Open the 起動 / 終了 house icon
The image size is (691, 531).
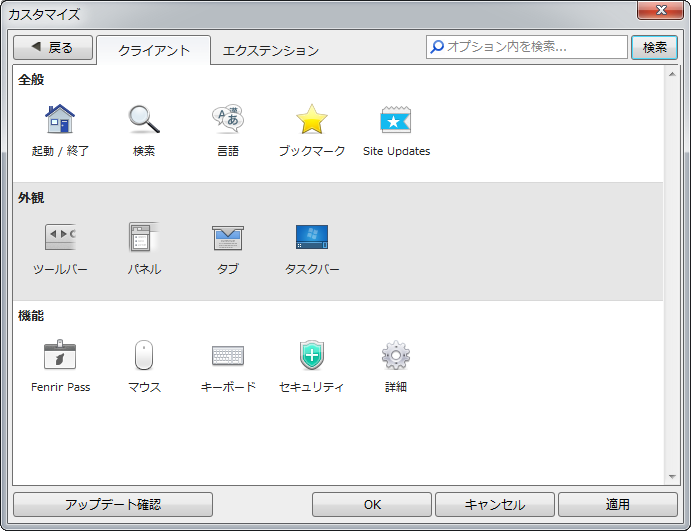[x=60, y=119]
